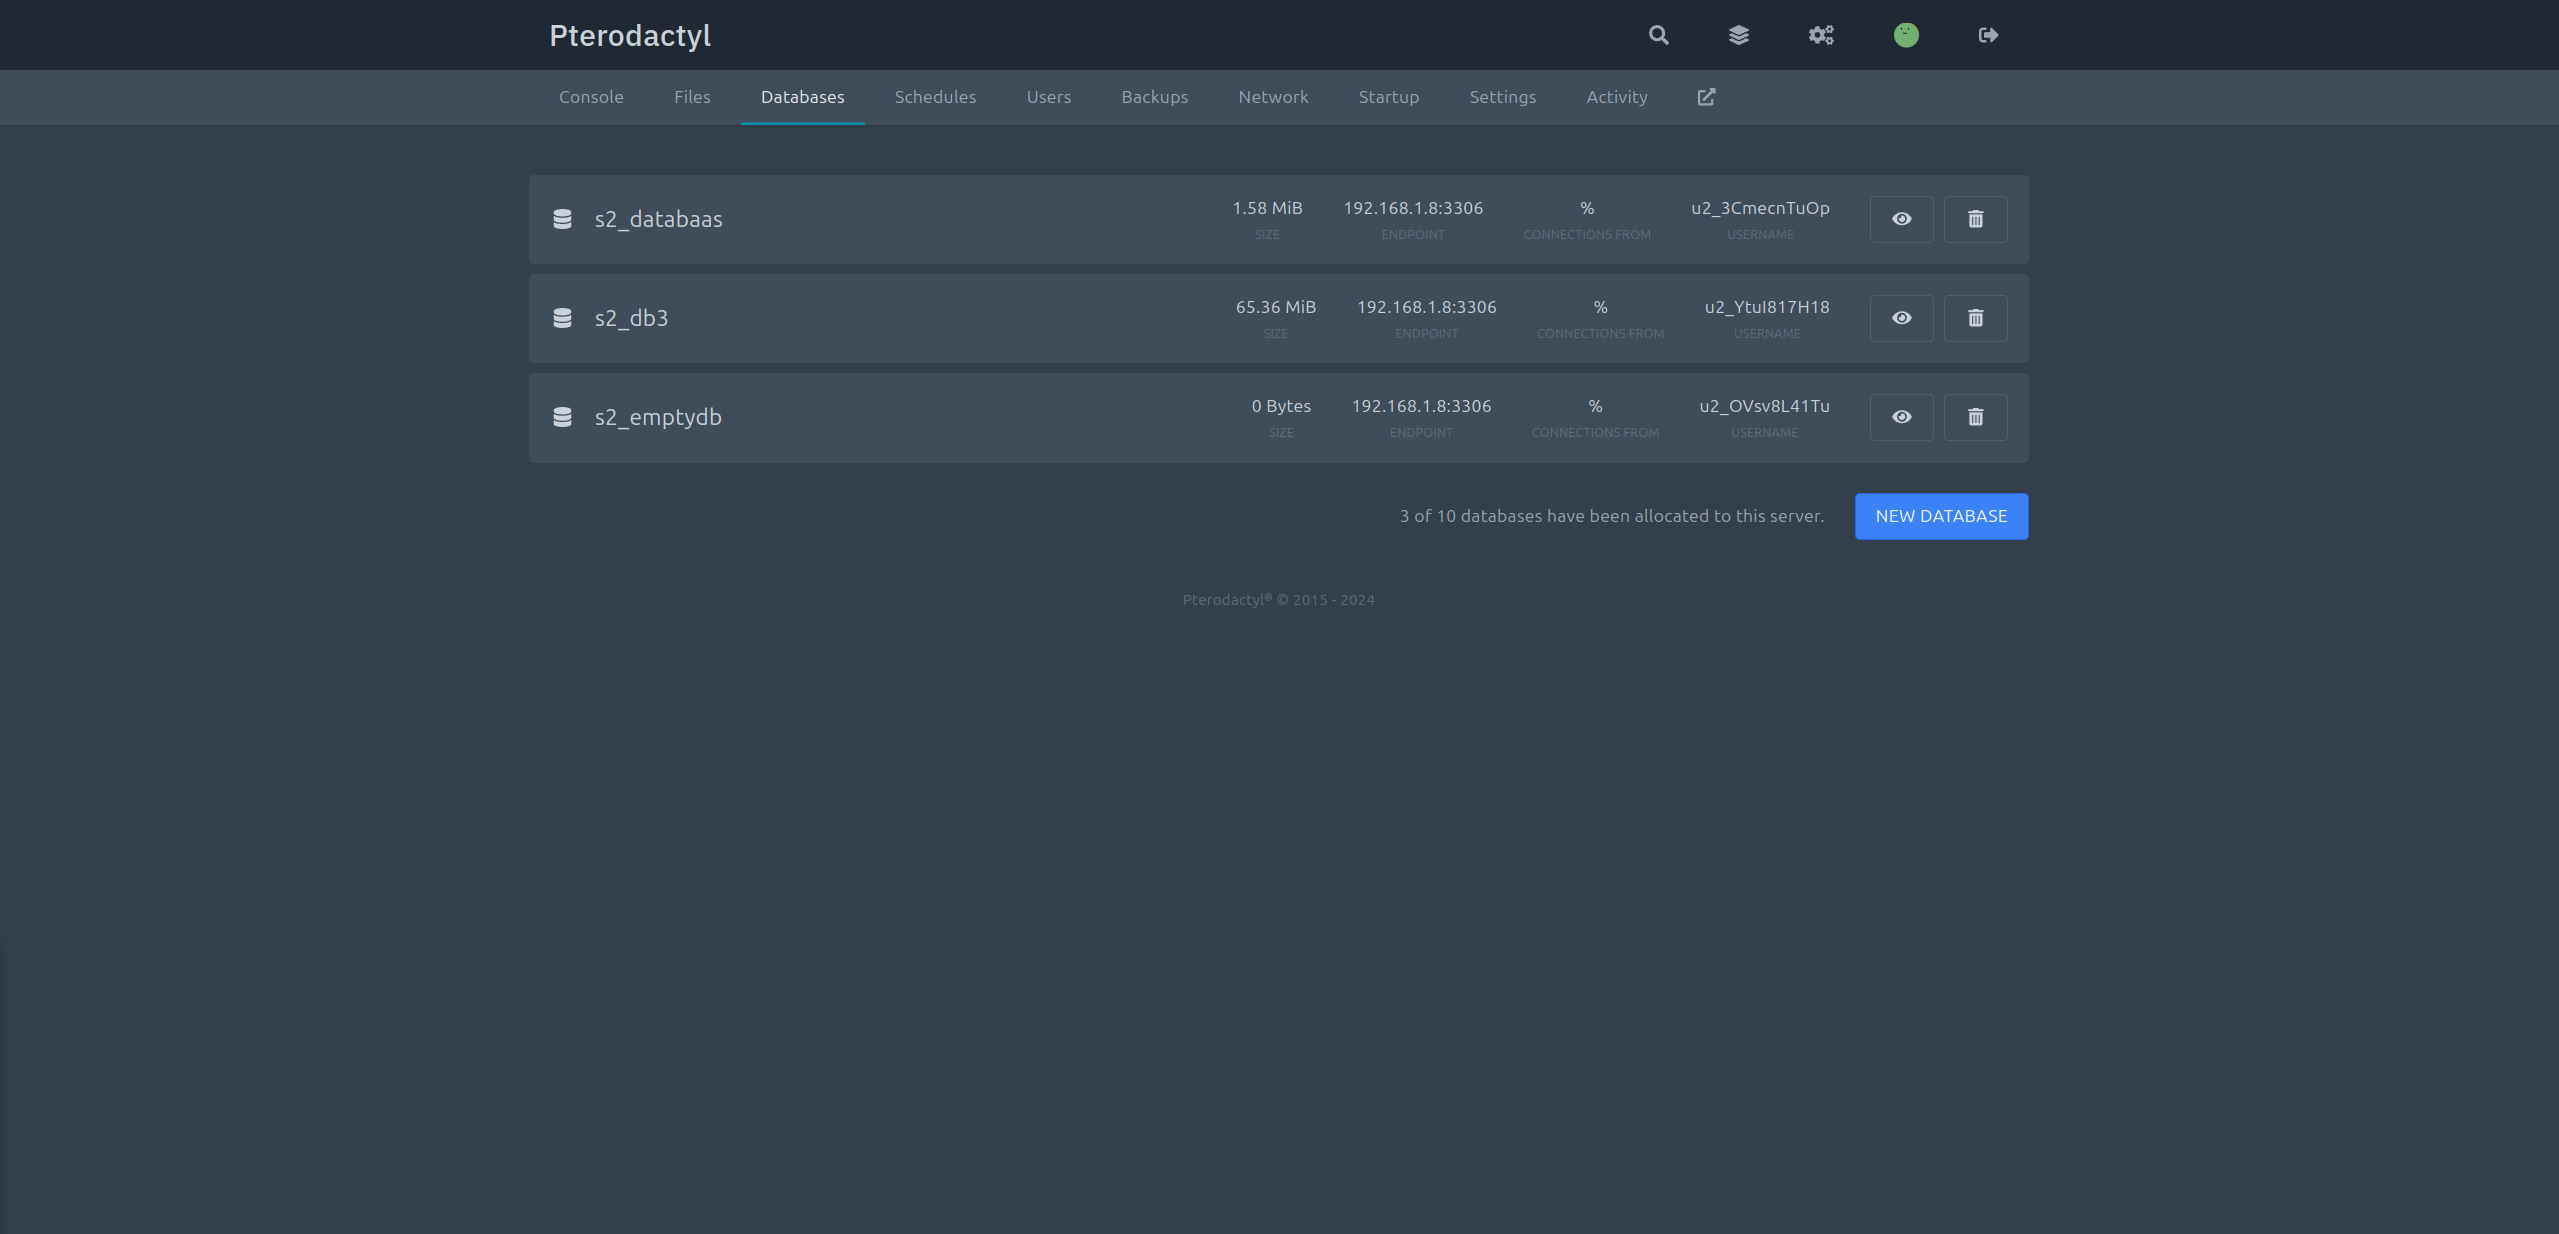The height and width of the screenshot is (1234, 2559).
Task: Open the search magnifying glass icon
Action: (1656, 35)
